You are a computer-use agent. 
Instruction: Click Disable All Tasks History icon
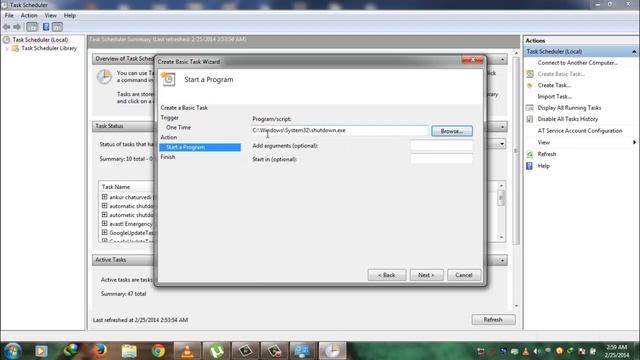pyautogui.click(x=530, y=119)
